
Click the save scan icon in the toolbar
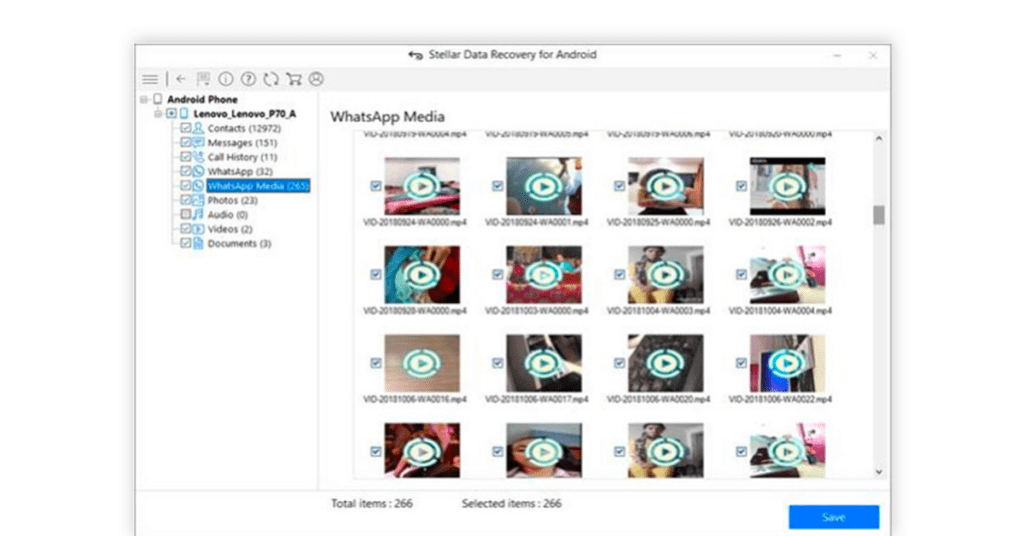204,79
